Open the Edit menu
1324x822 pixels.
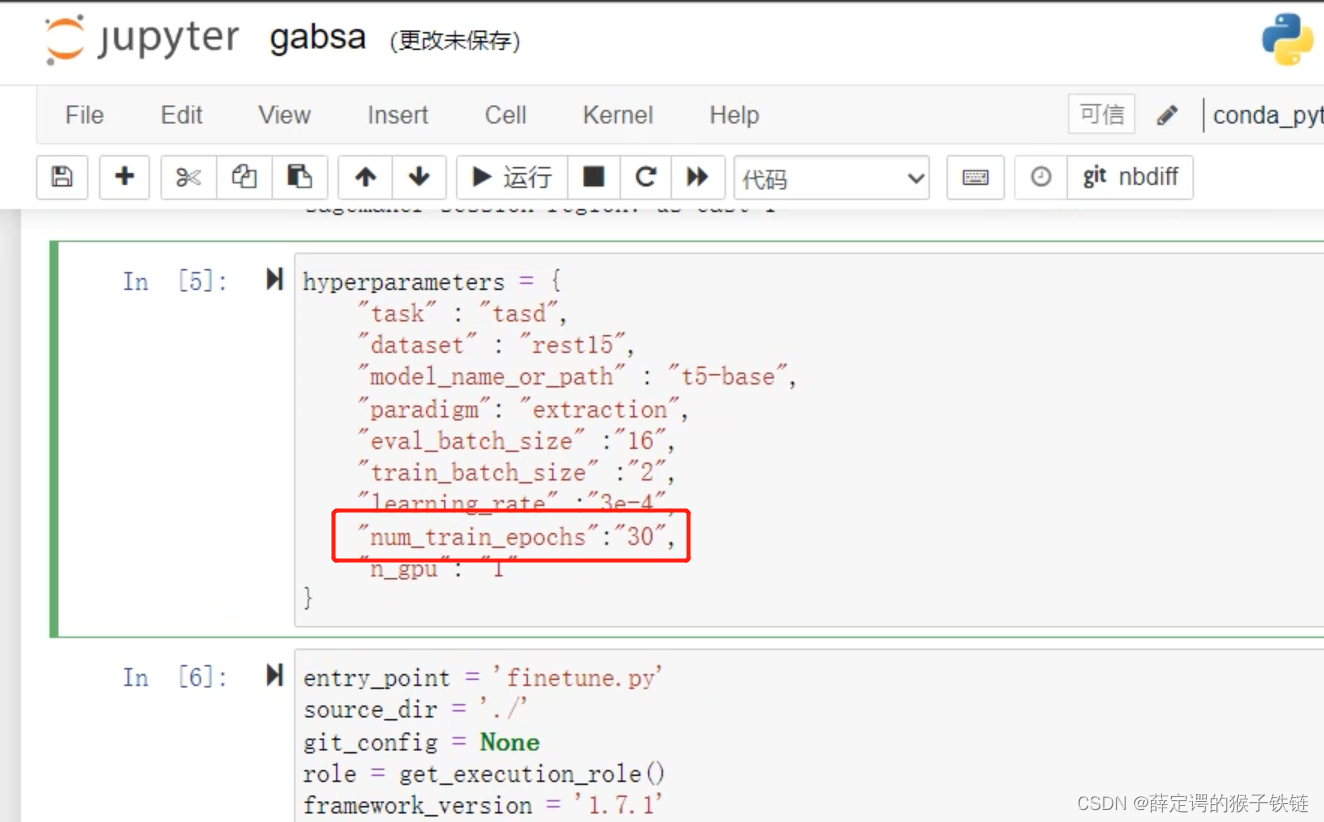click(182, 115)
